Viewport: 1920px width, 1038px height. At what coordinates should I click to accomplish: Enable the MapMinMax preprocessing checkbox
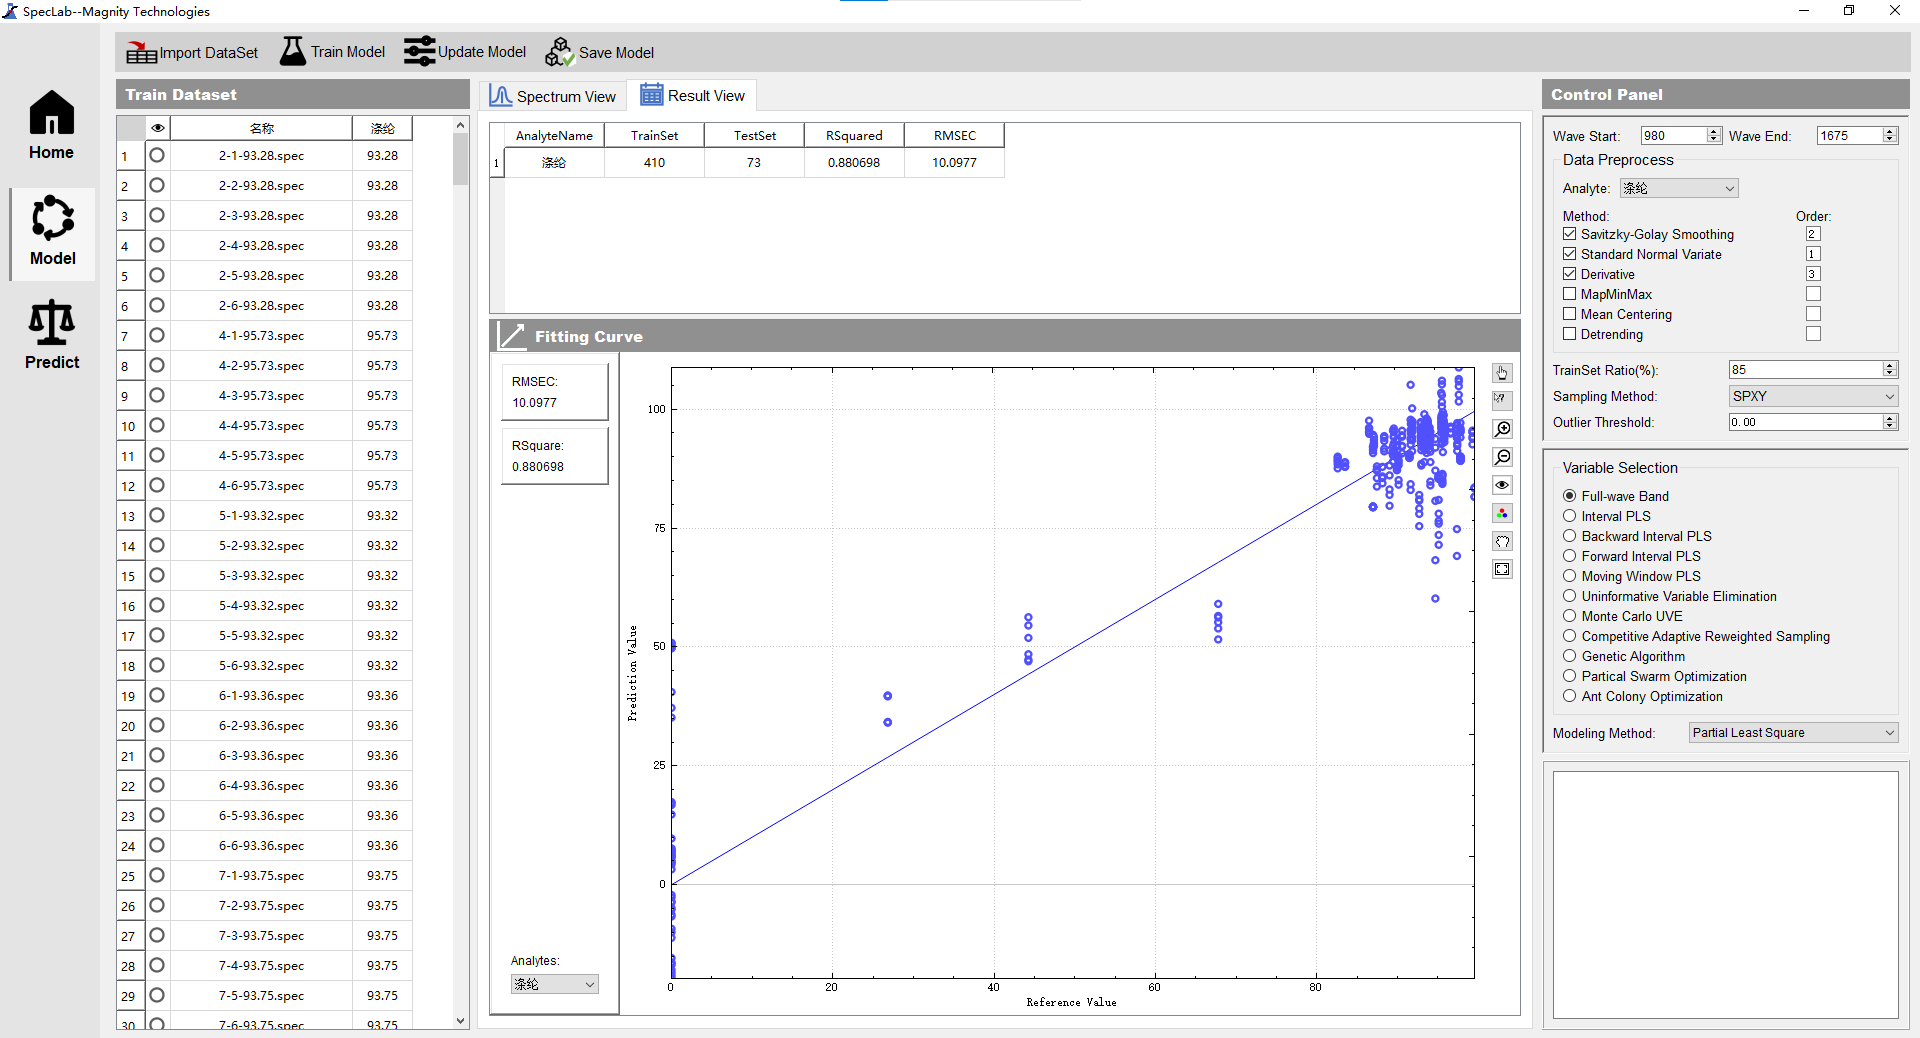coord(1570,294)
